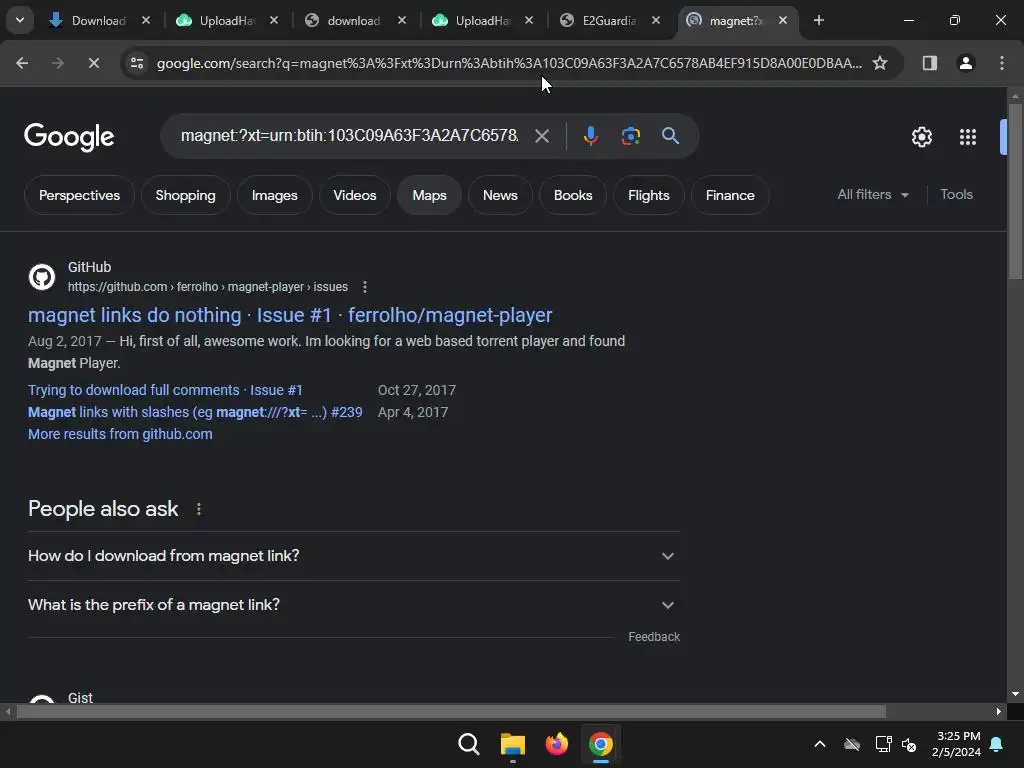Filter results by Perspectives
The image size is (1024, 768).
click(x=79, y=195)
